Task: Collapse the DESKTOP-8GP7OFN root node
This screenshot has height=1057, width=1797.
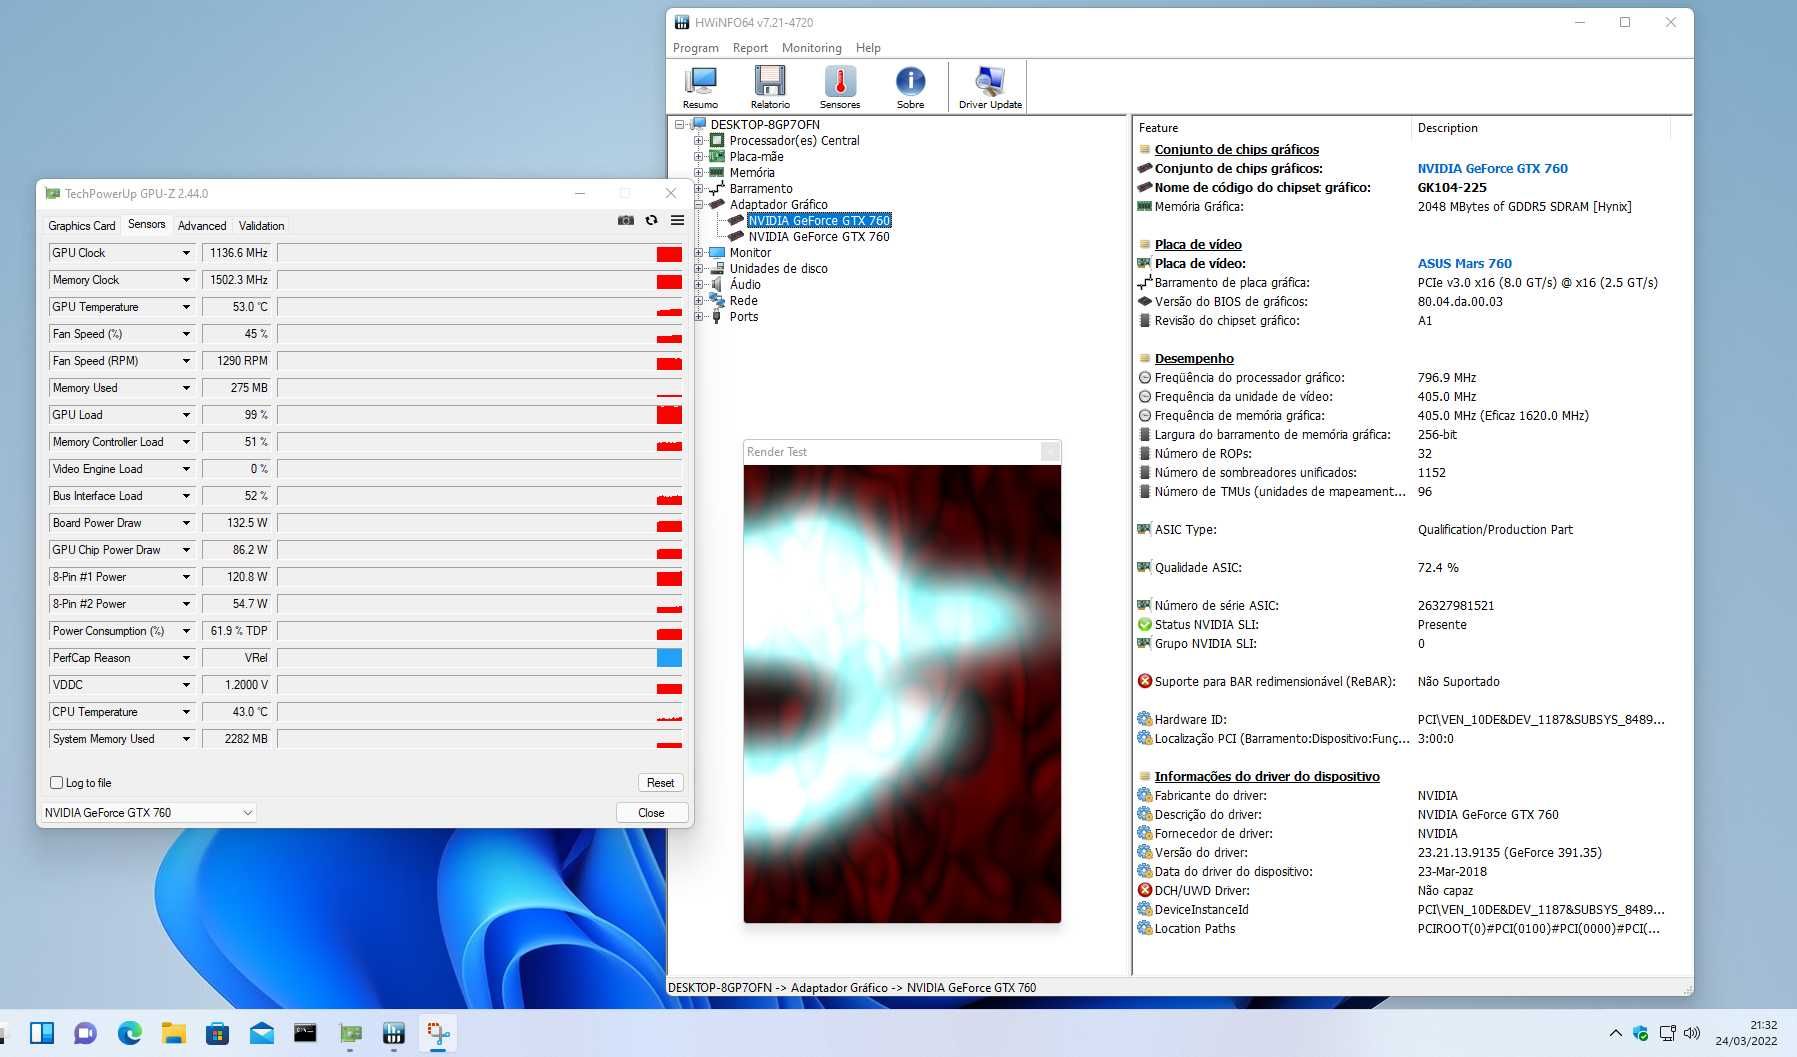Action: [x=680, y=125]
